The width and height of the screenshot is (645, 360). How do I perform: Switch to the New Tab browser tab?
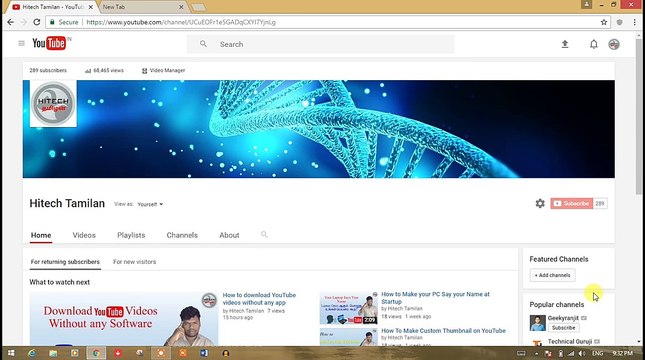click(x=140, y=7)
